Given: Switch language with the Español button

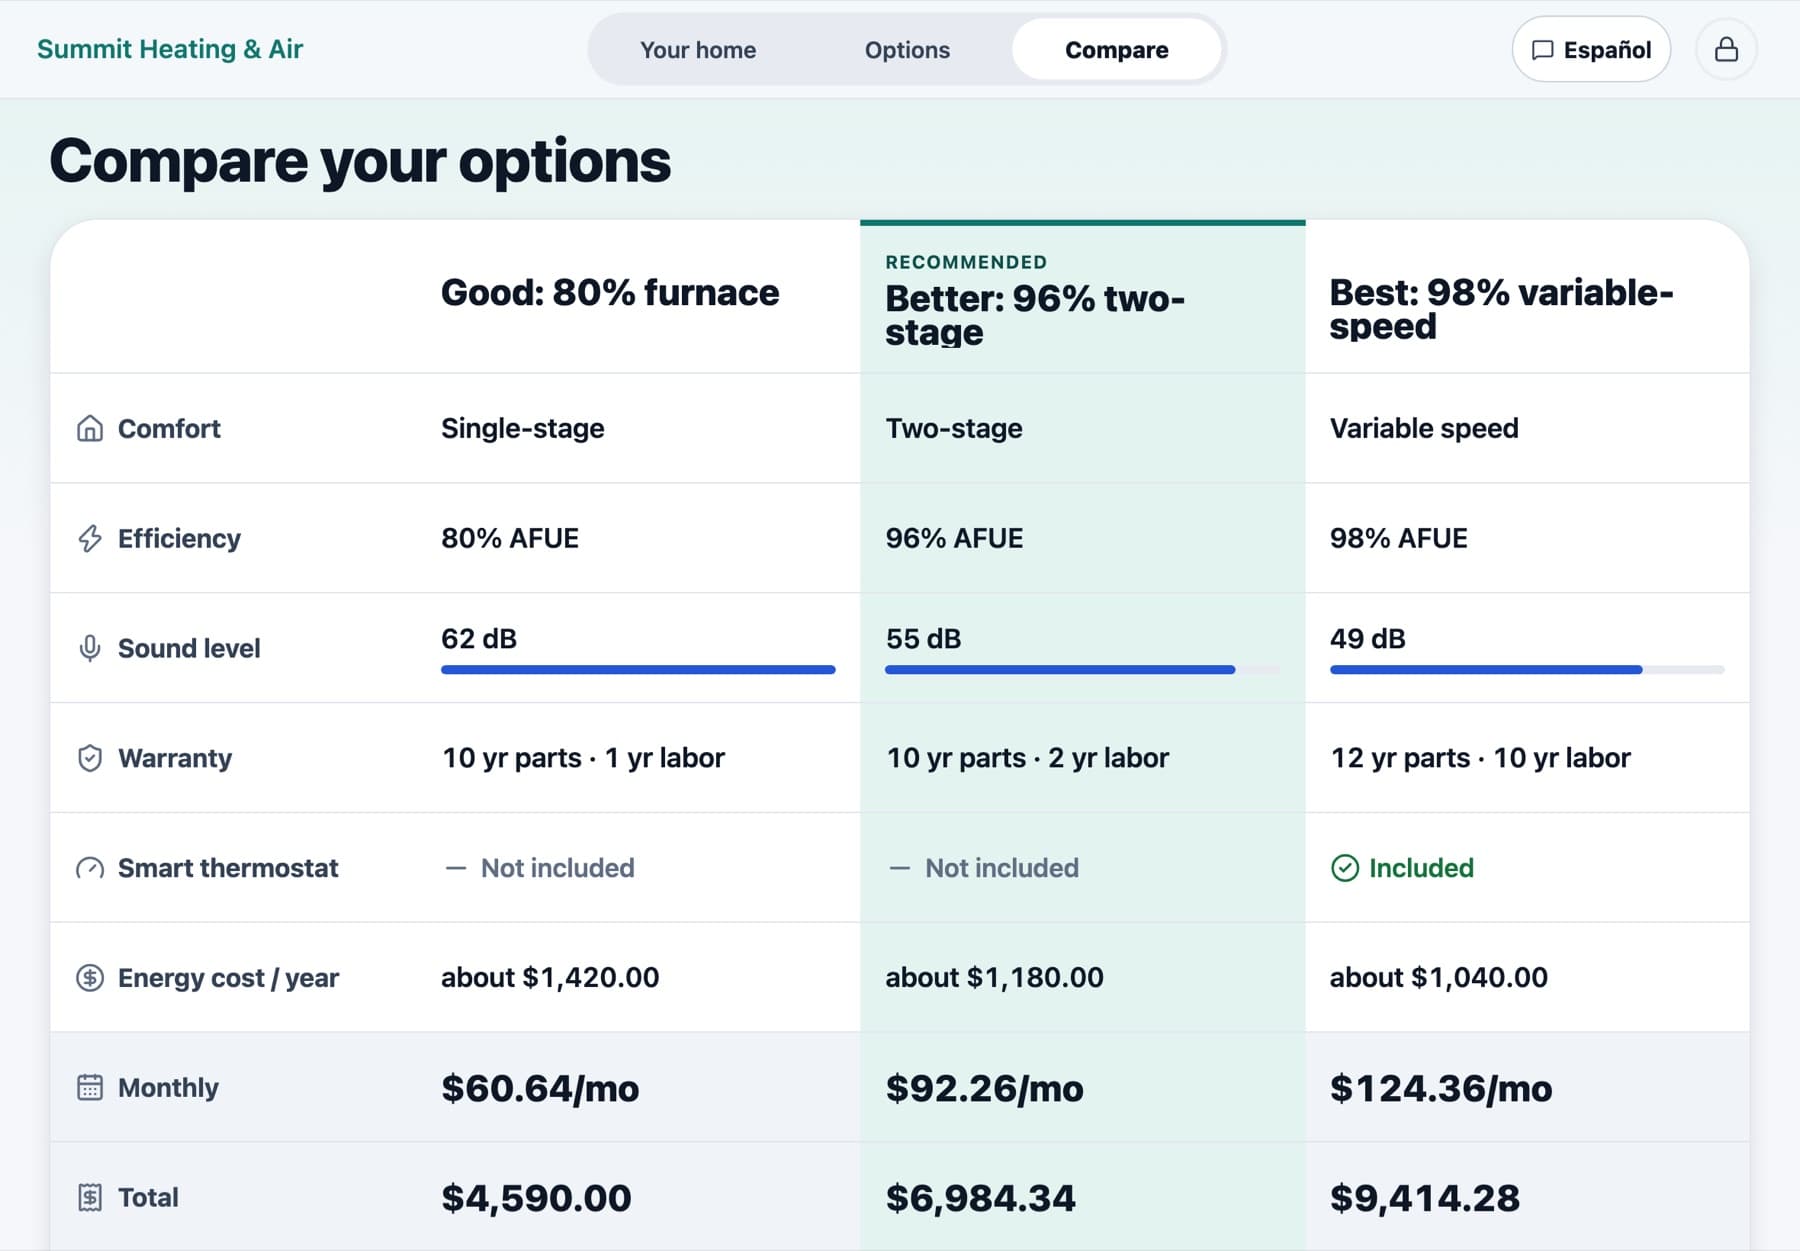Looking at the screenshot, I should pyautogui.click(x=1591, y=49).
